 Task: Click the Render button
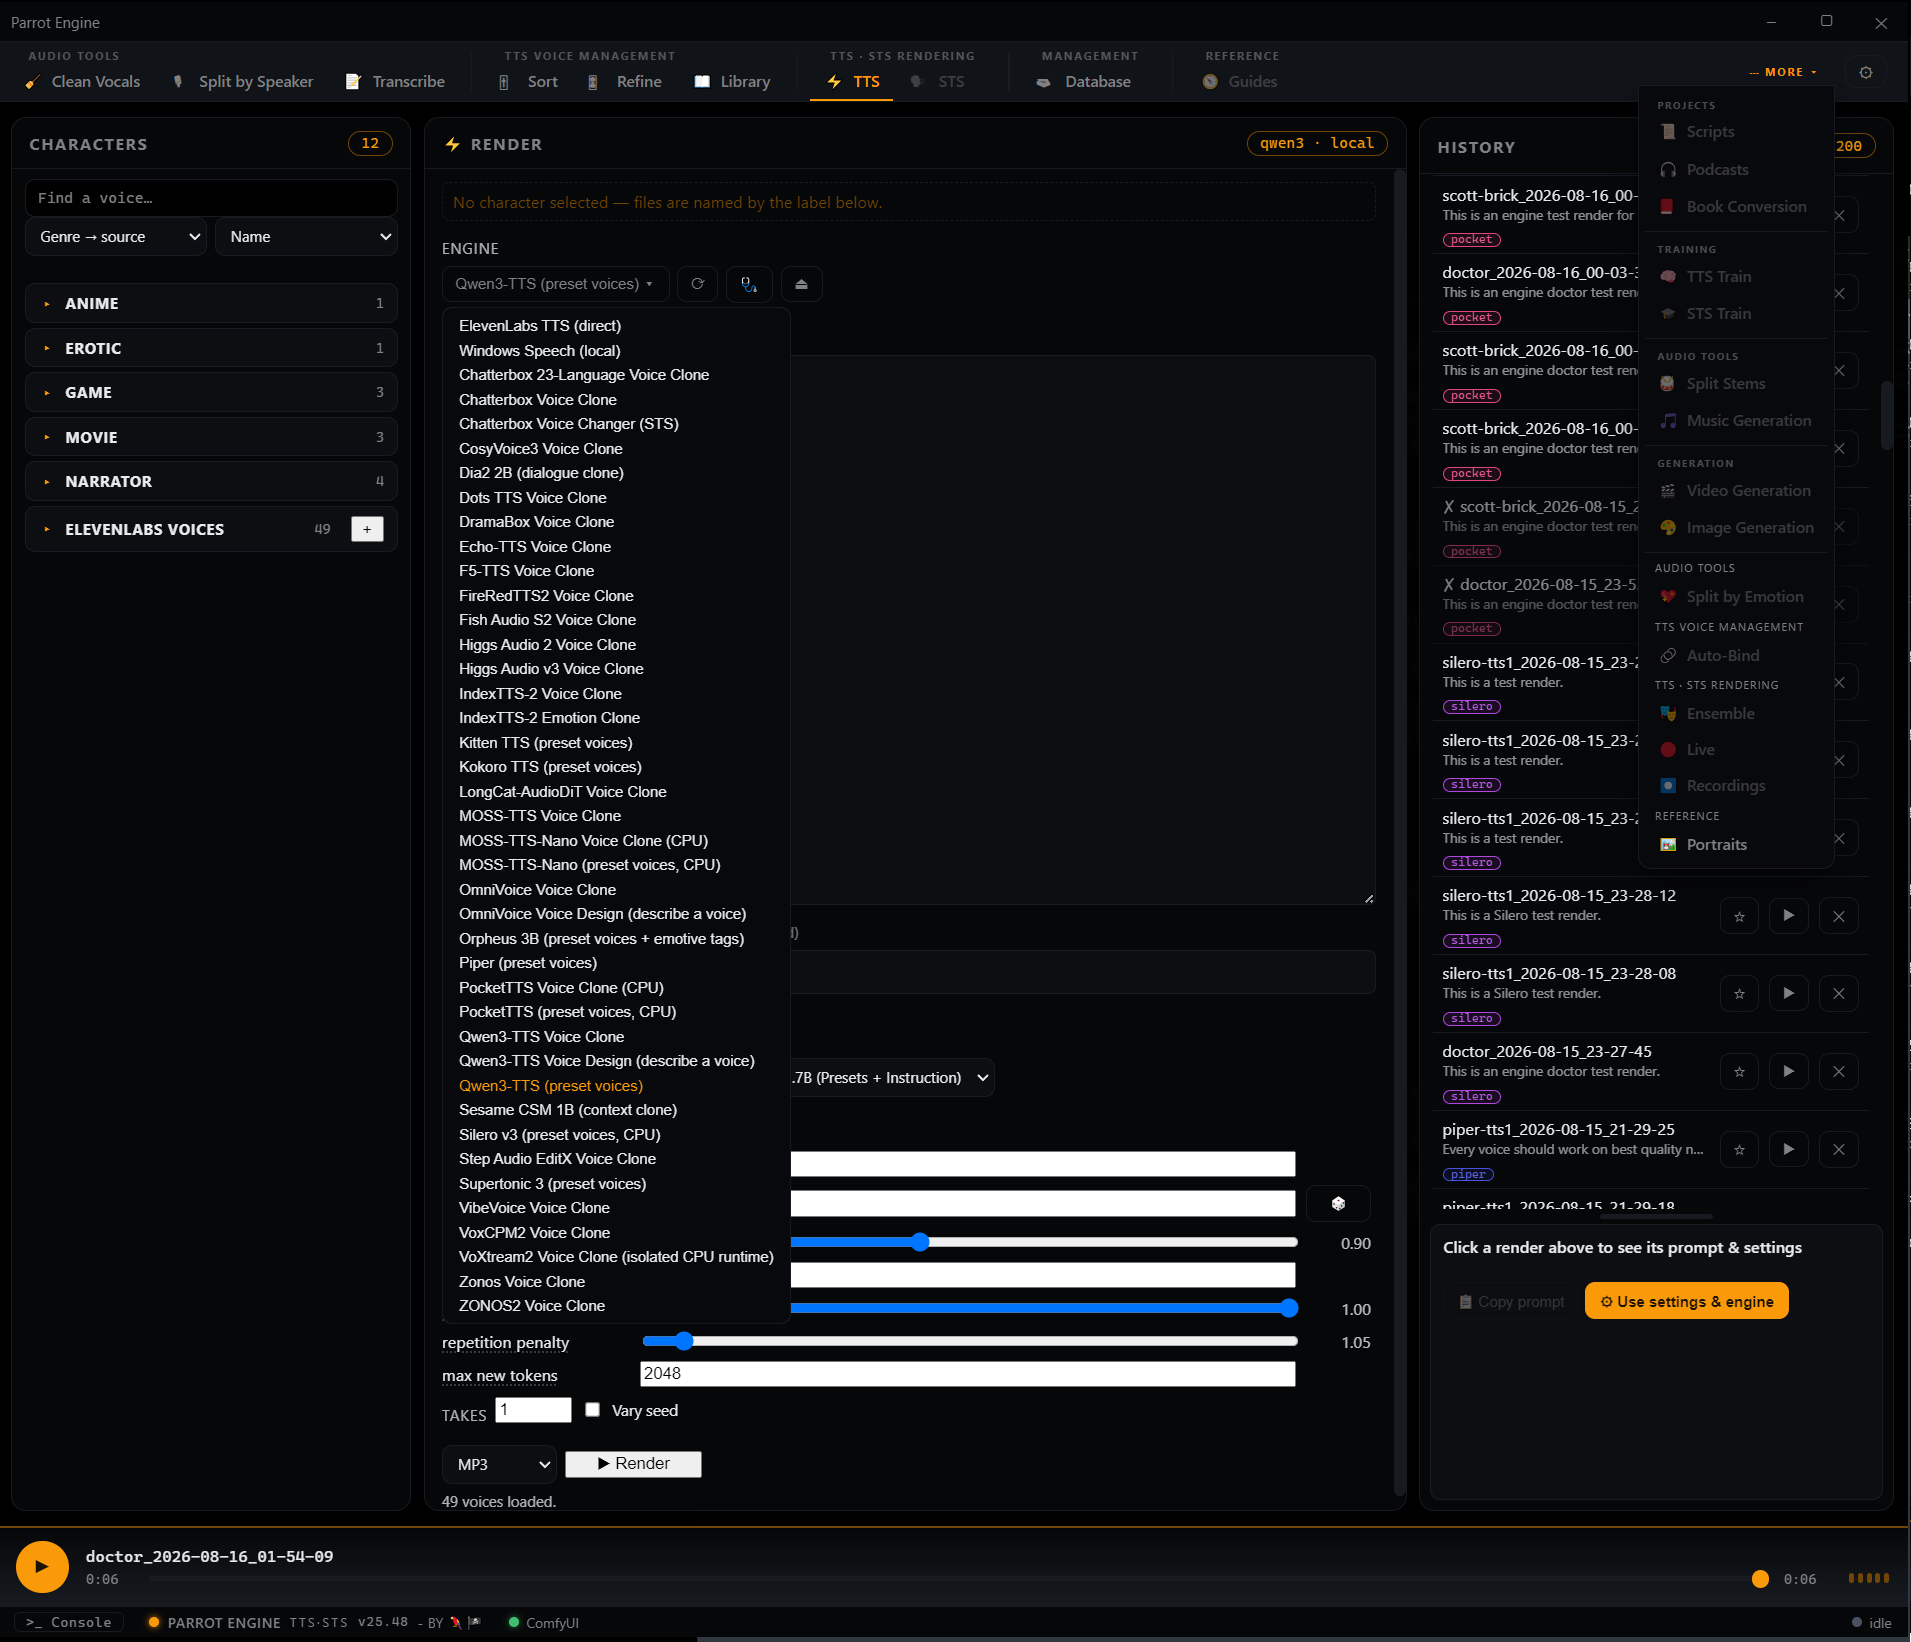[x=633, y=1464]
